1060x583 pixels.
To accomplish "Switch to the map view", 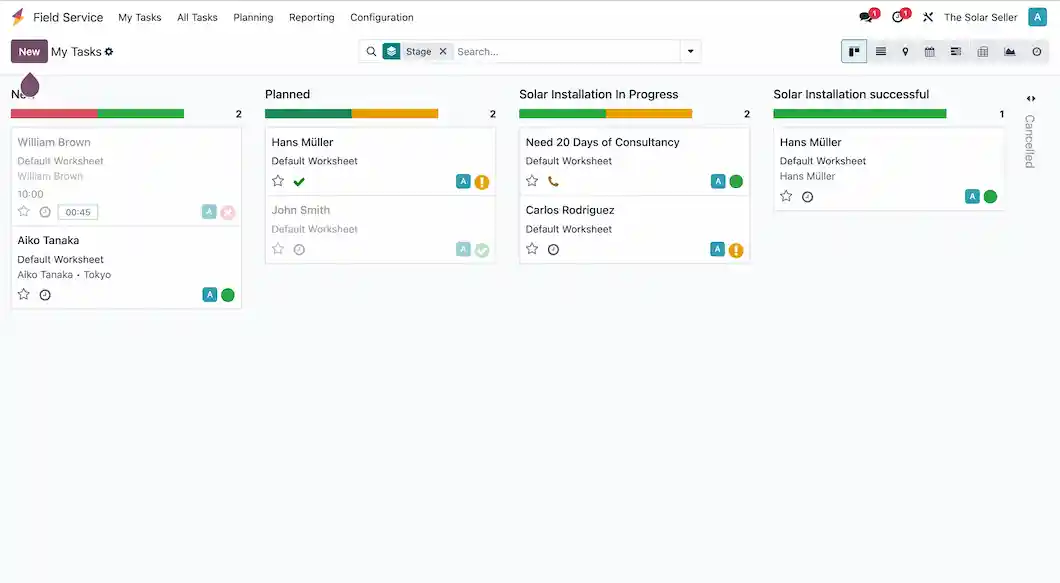I will click(x=905, y=51).
